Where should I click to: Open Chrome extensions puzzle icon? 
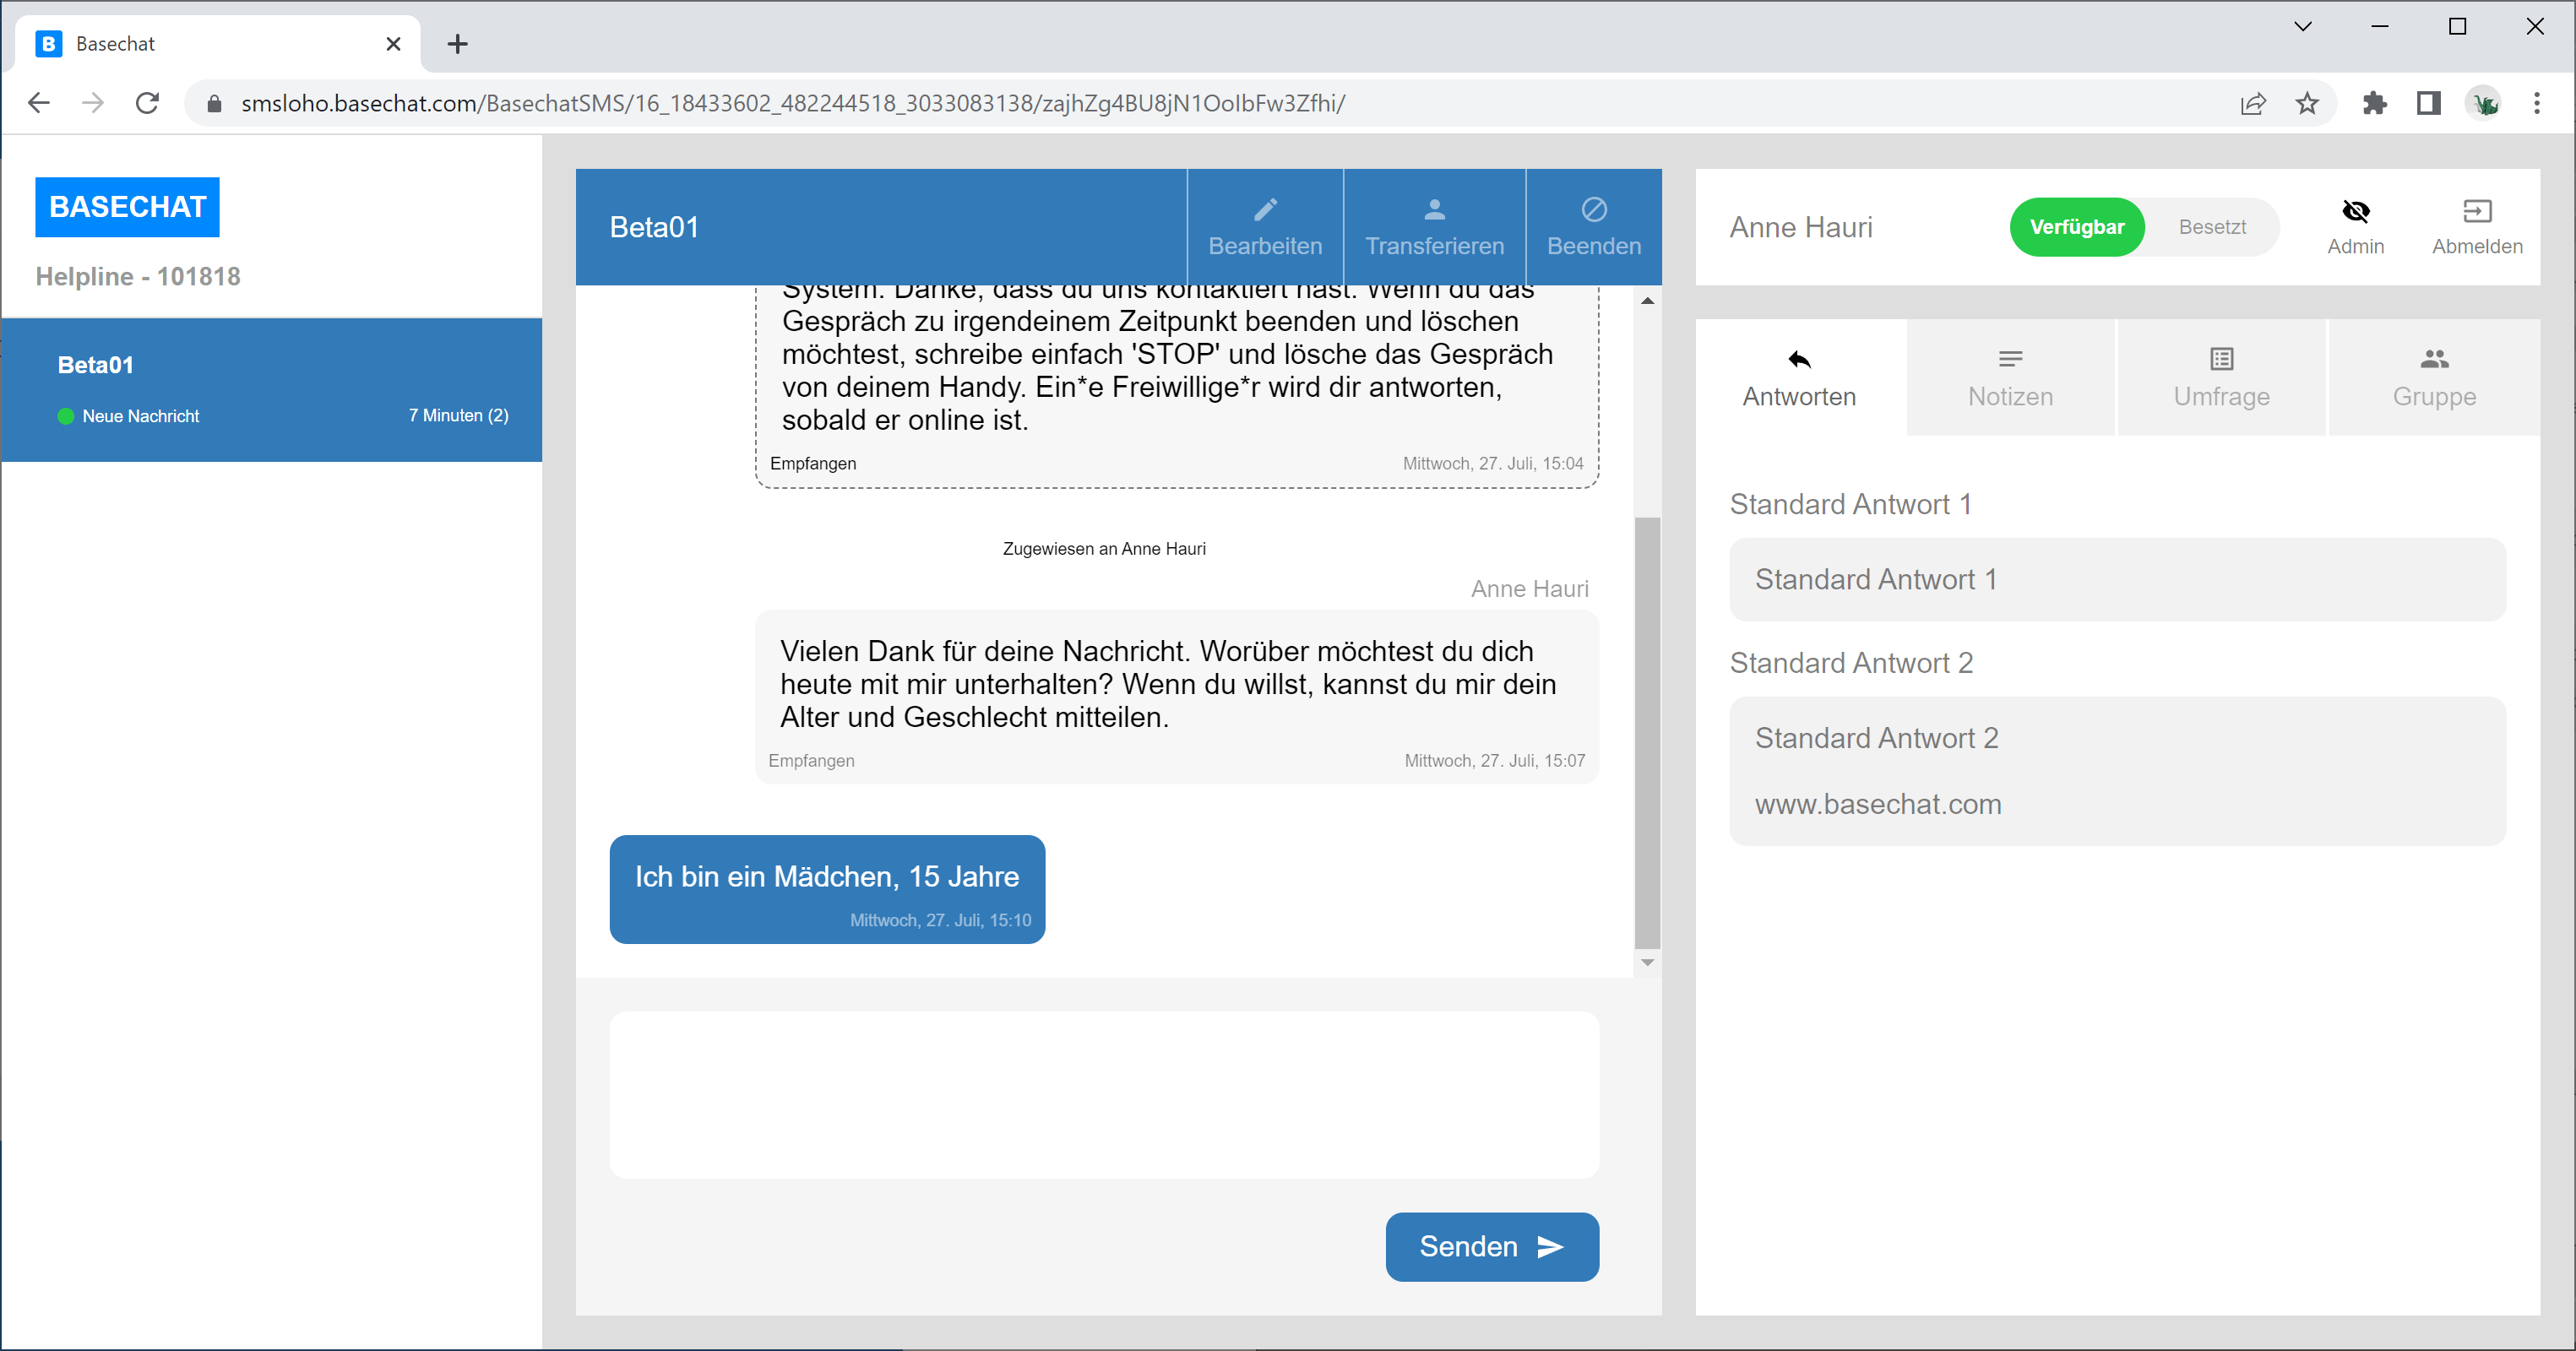click(2374, 103)
